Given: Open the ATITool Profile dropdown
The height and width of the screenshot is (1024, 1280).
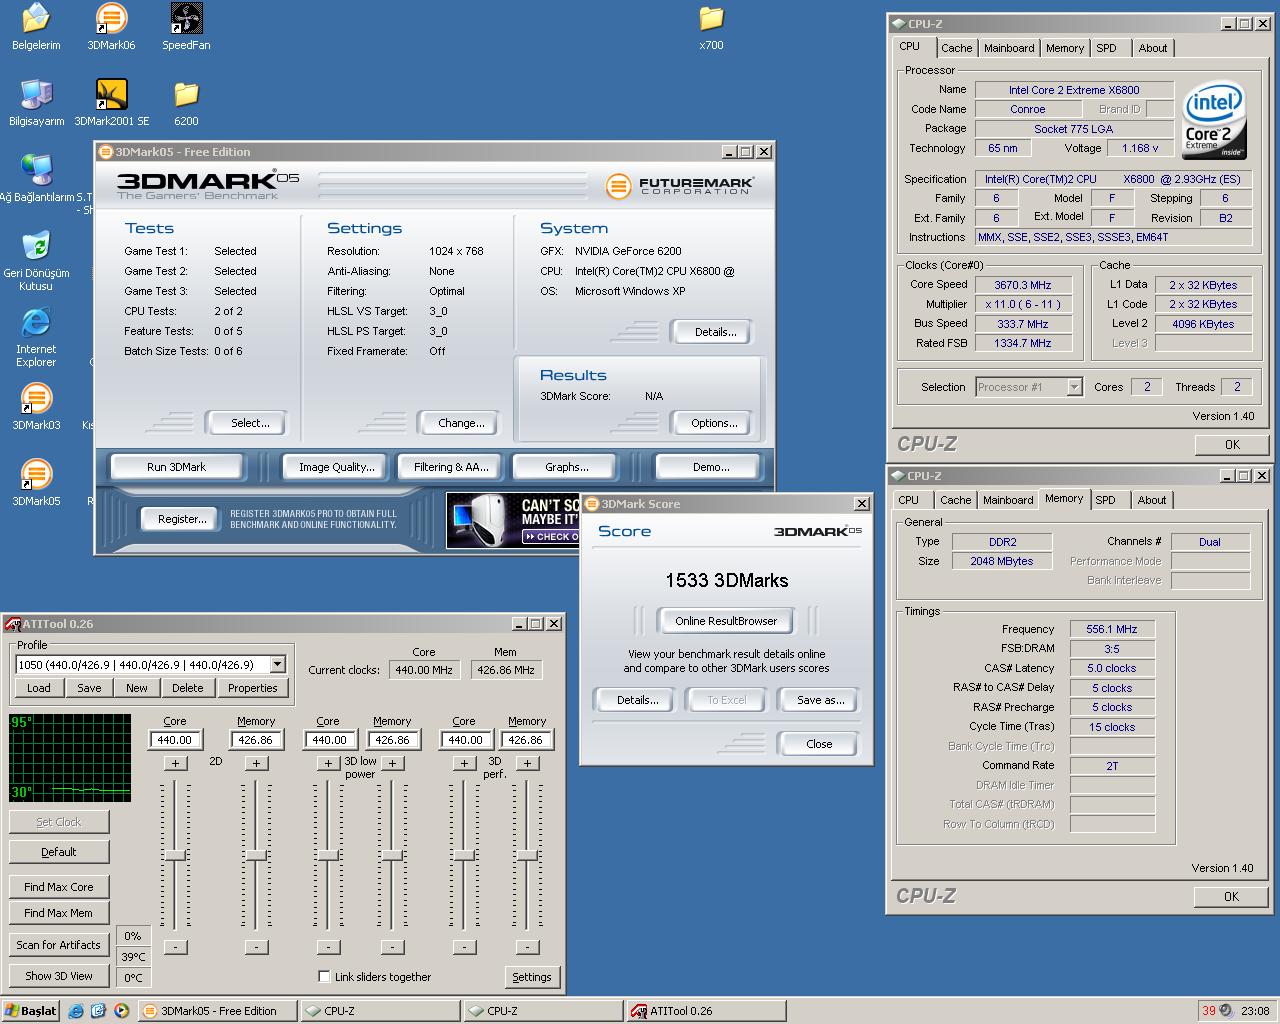Looking at the screenshot, I should [x=277, y=664].
